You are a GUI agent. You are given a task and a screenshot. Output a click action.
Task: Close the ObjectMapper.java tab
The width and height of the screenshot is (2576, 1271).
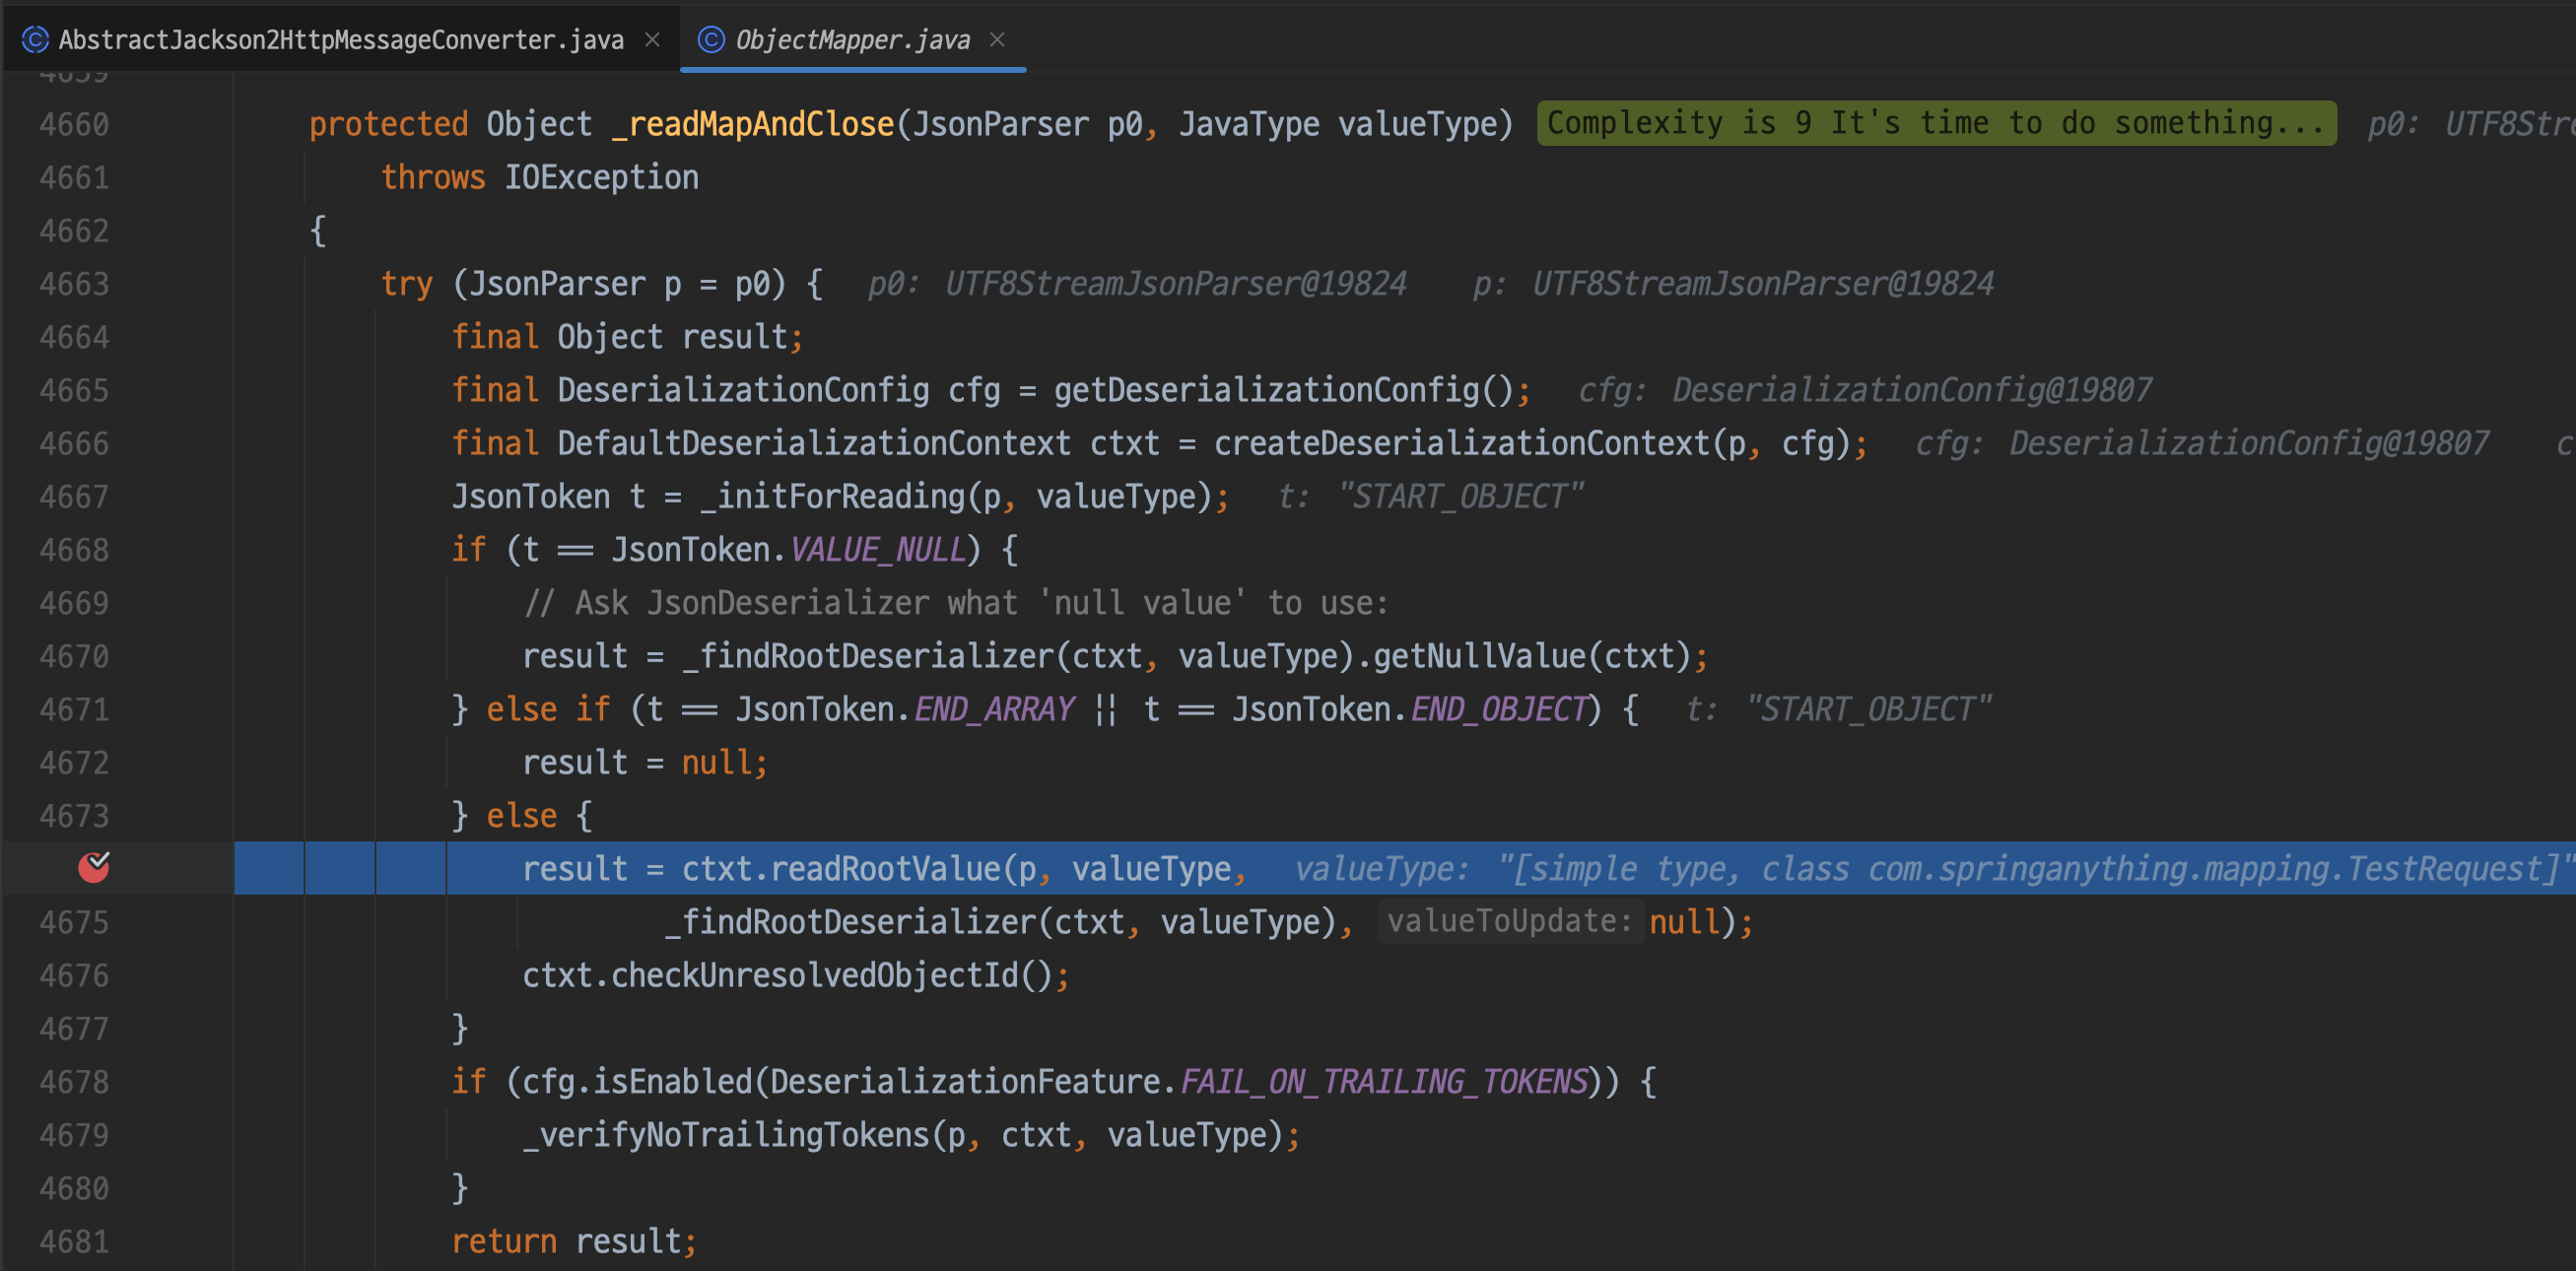(x=997, y=40)
